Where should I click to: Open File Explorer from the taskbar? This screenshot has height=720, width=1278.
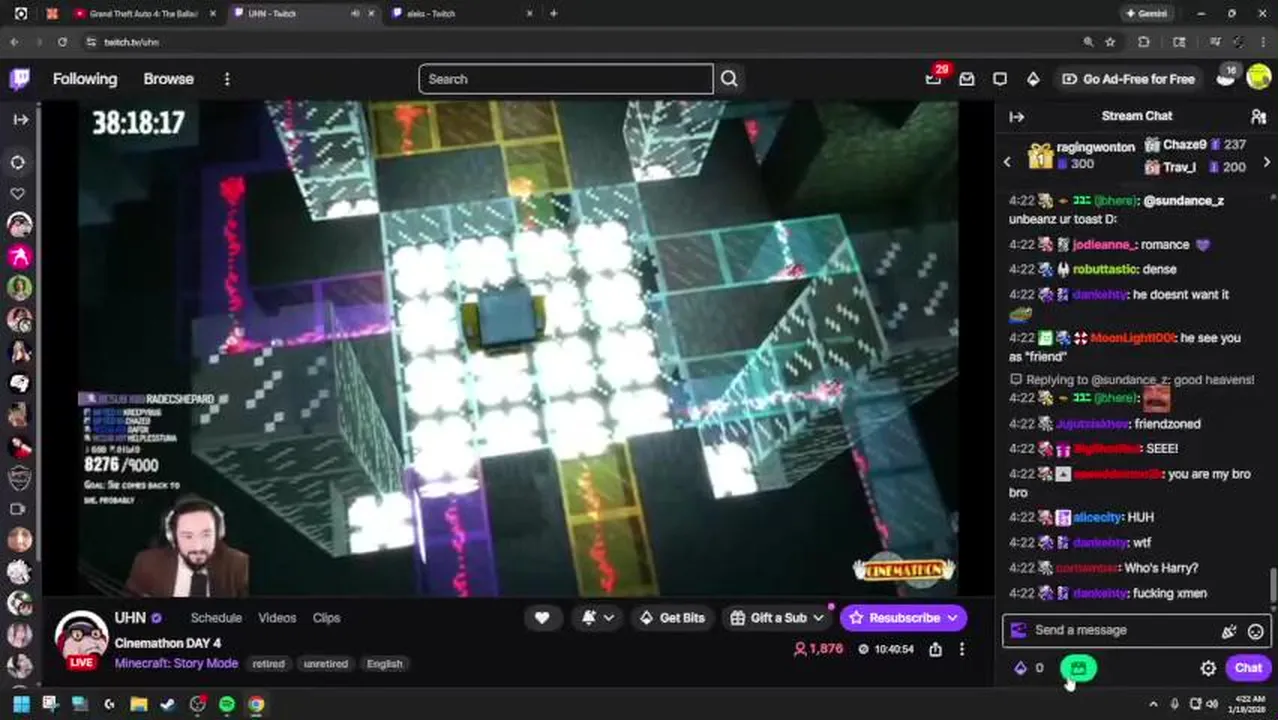139,704
